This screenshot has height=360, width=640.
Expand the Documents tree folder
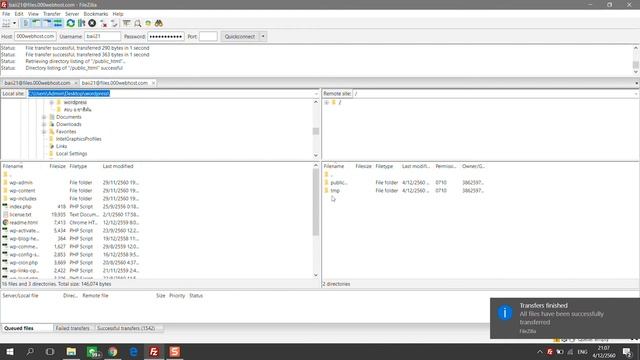[x=44, y=117]
